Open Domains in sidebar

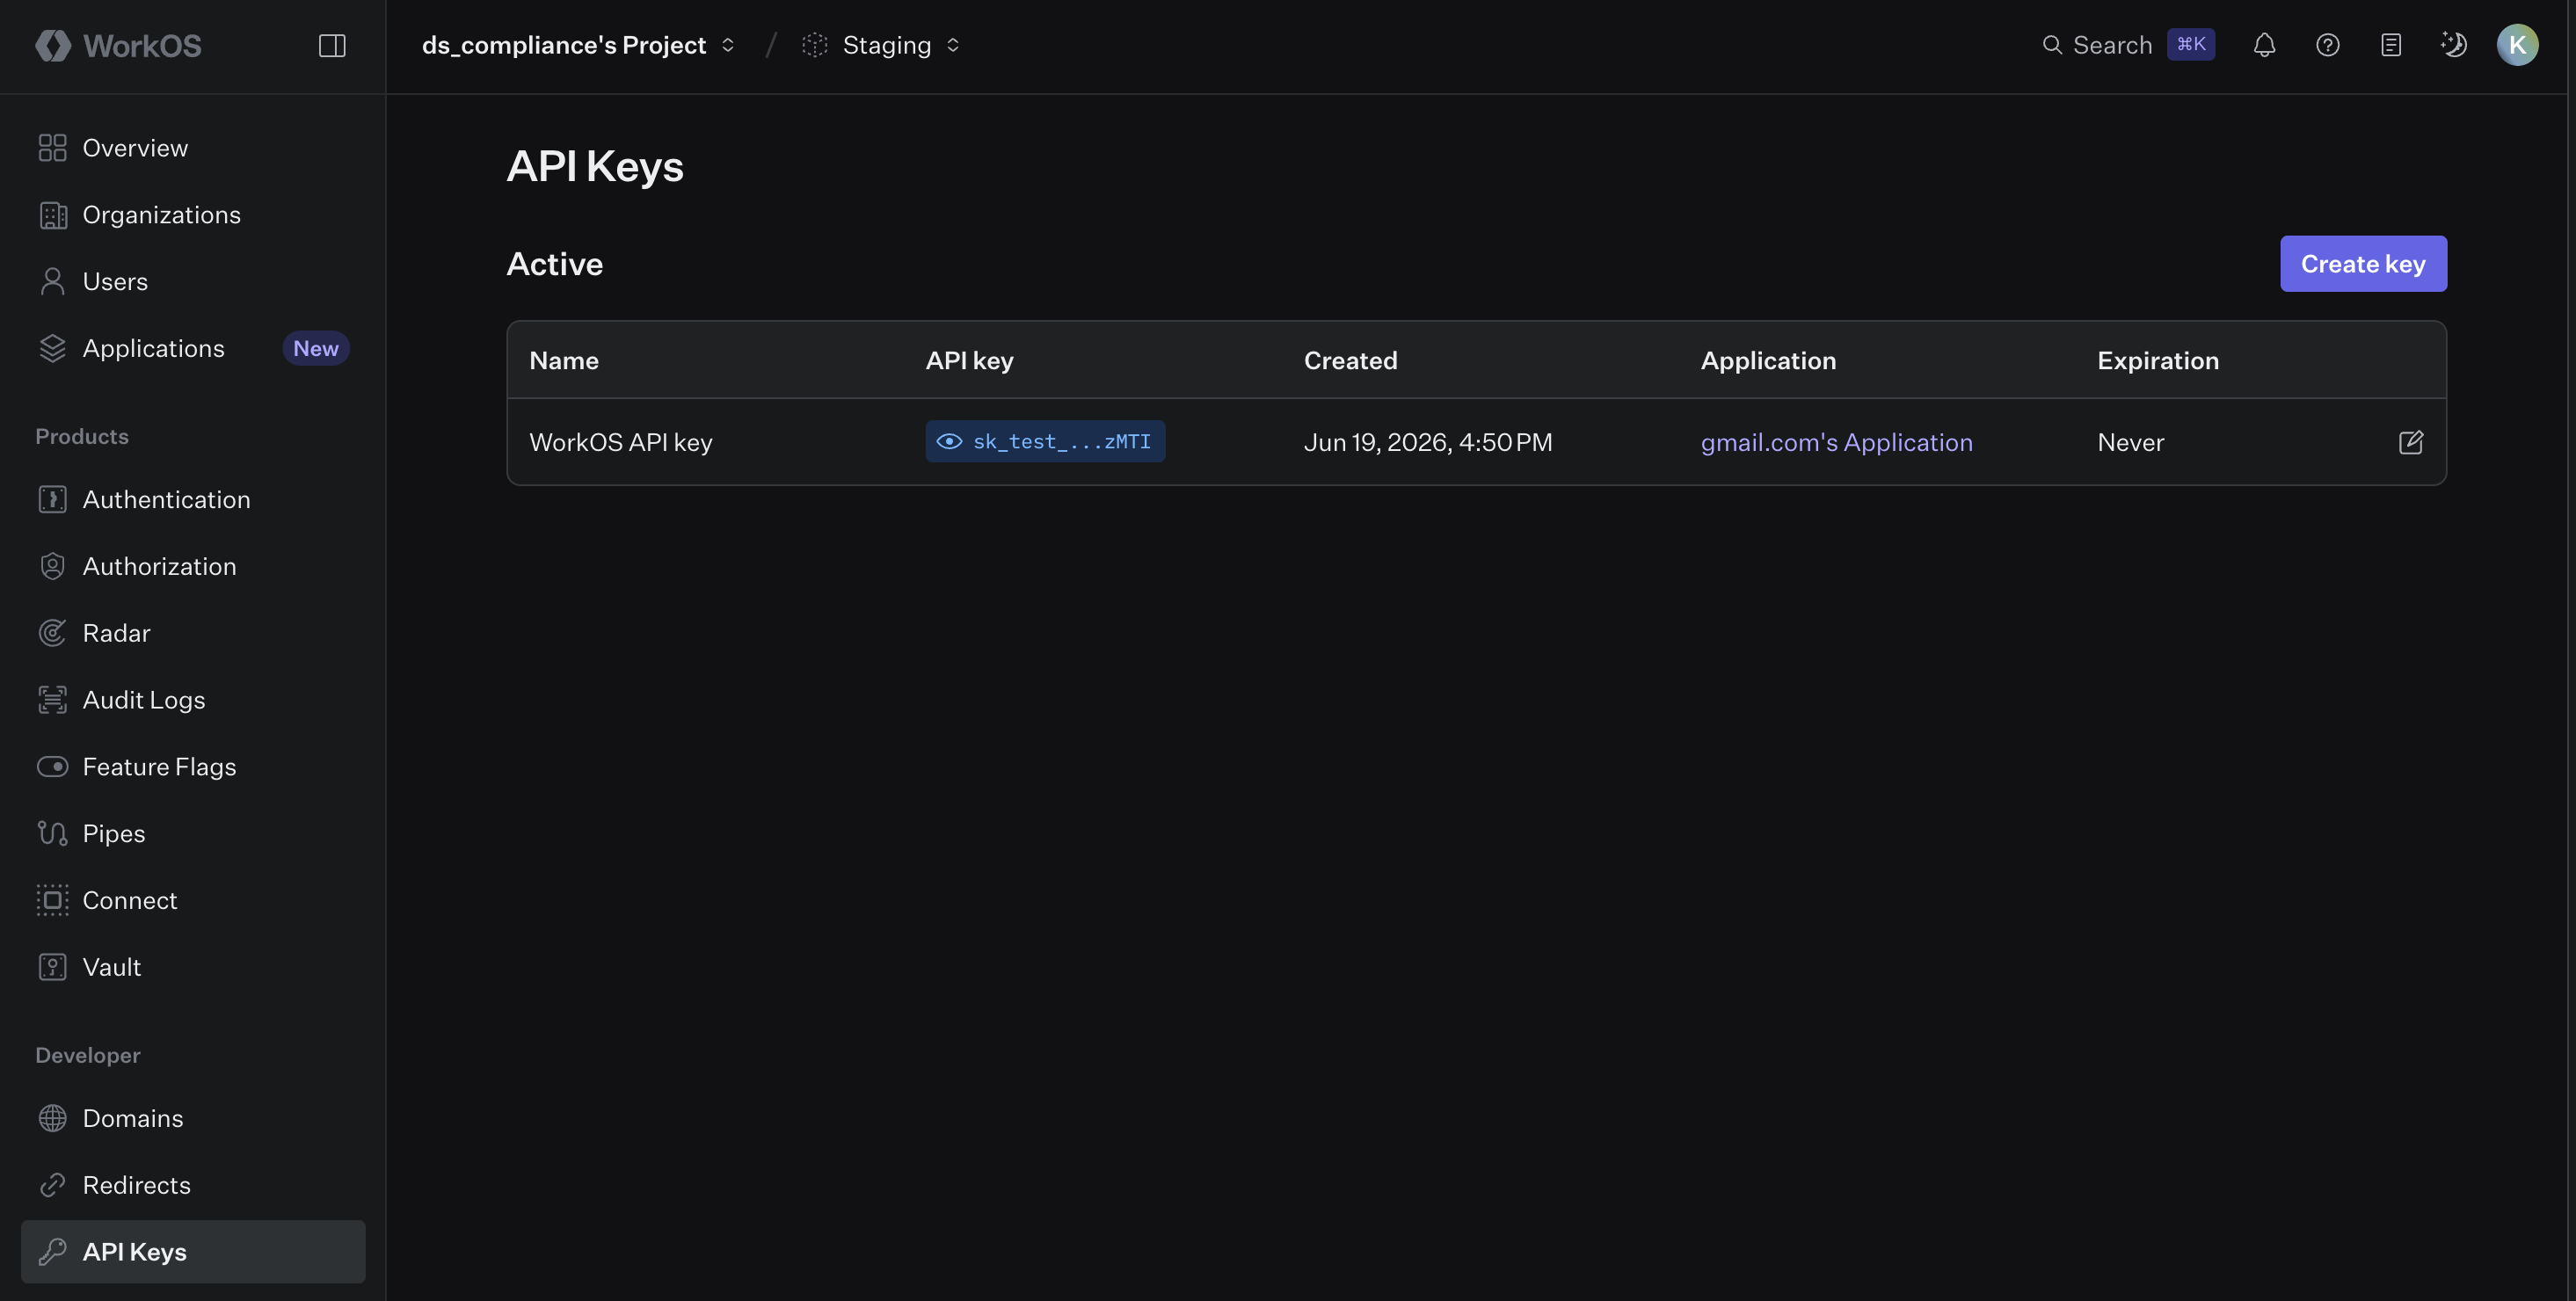[x=193, y=1118]
